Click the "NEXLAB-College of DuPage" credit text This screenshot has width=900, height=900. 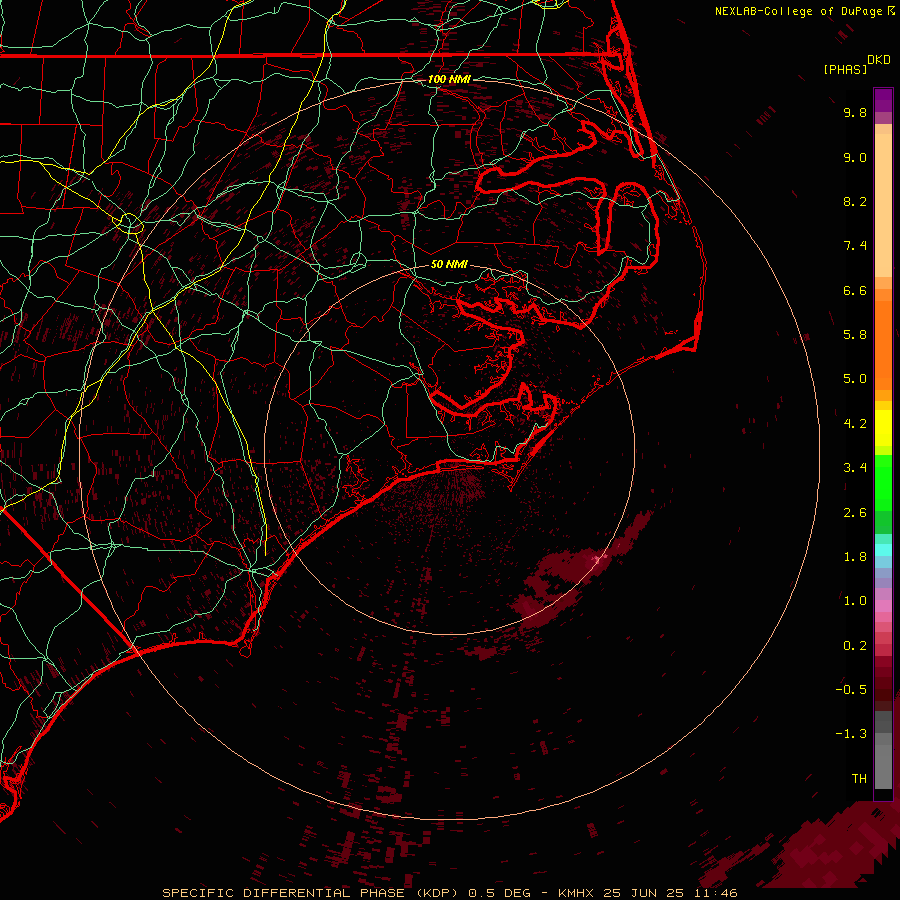tap(800, 11)
